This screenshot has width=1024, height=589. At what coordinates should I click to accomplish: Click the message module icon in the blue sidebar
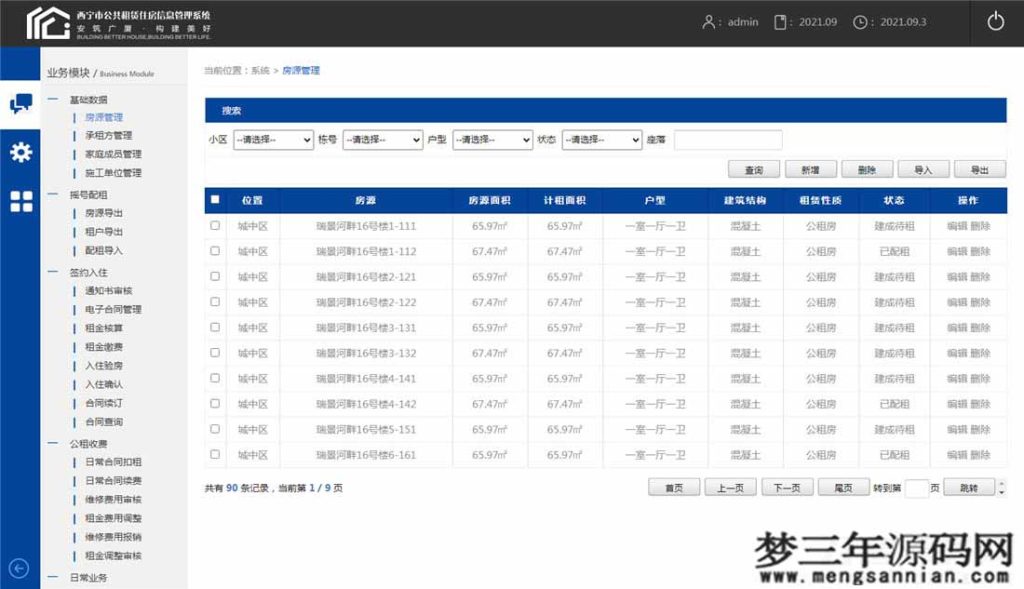click(21, 104)
